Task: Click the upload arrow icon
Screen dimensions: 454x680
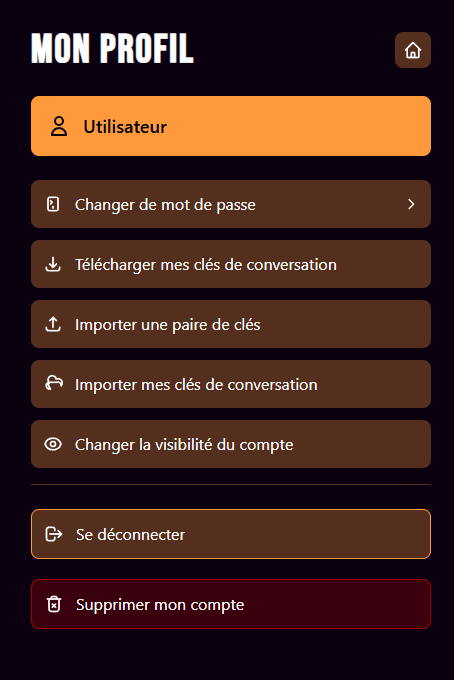Action: pyautogui.click(x=53, y=324)
